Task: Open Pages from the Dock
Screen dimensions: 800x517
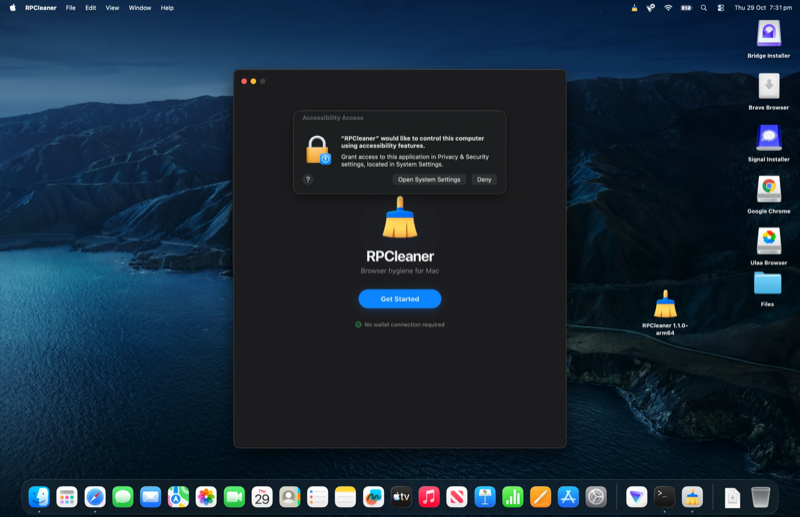Action: 540,497
